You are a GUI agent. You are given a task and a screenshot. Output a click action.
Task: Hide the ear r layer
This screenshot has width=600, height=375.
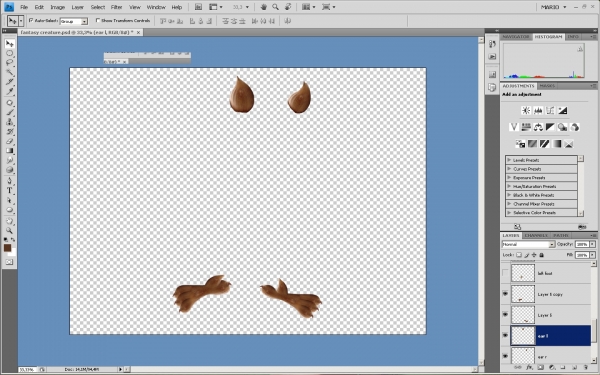505,356
